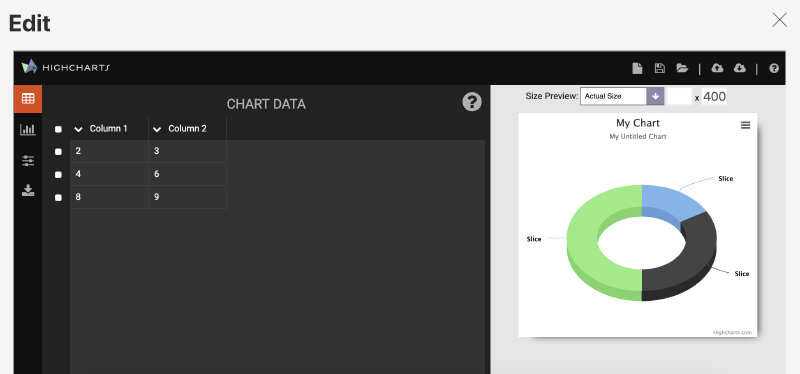Switch to the chart templates bar icon
The height and width of the screenshot is (374, 800).
28,130
